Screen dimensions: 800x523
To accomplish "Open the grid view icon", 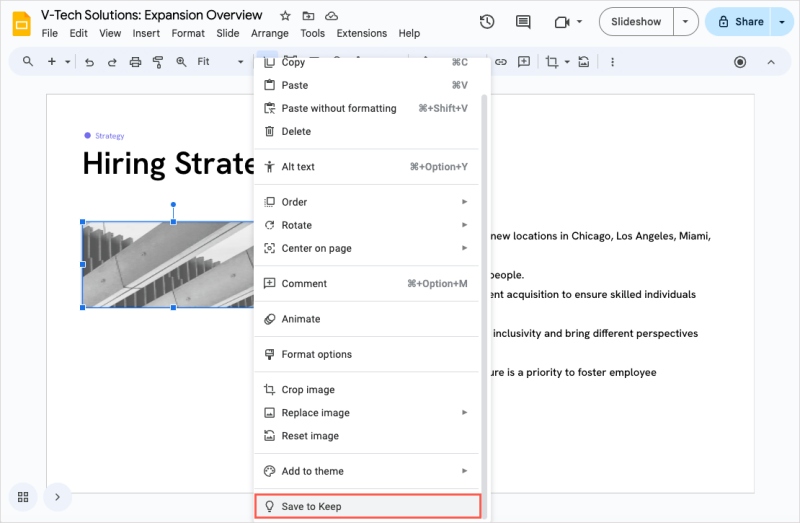I will 23,496.
